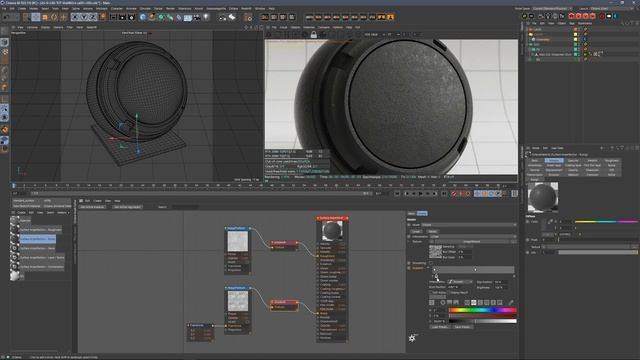
Task: Collapse the top ImageTexture node
Action: point(225,228)
